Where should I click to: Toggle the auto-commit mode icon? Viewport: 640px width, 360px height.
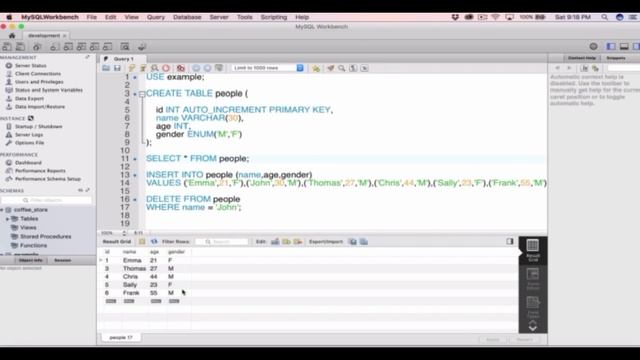click(219, 68)
